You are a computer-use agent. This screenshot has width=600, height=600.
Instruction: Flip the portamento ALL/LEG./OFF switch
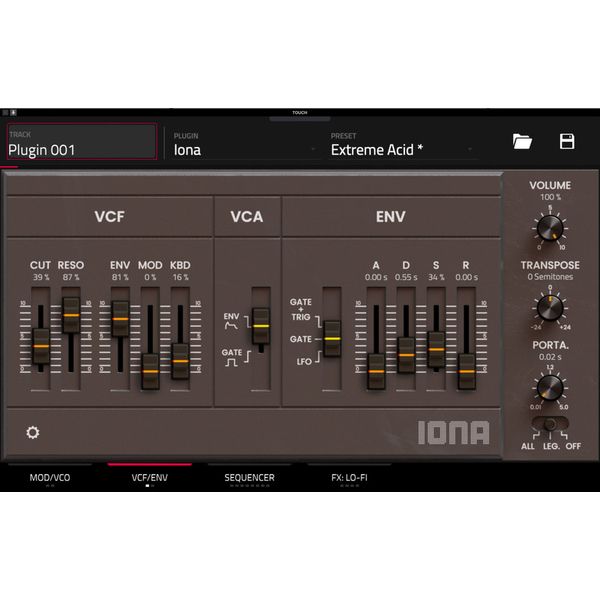pyautogui.click(x=550, y=424)
